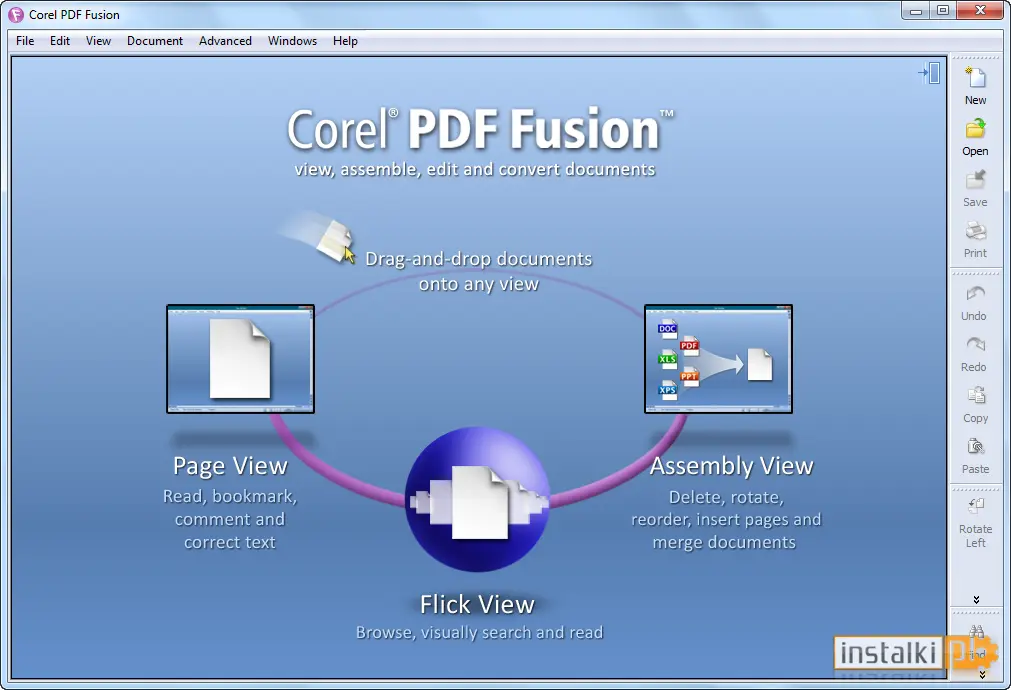Open the File menu
The width and height of the screenshot is (1011, 690).
pos(25,41)
